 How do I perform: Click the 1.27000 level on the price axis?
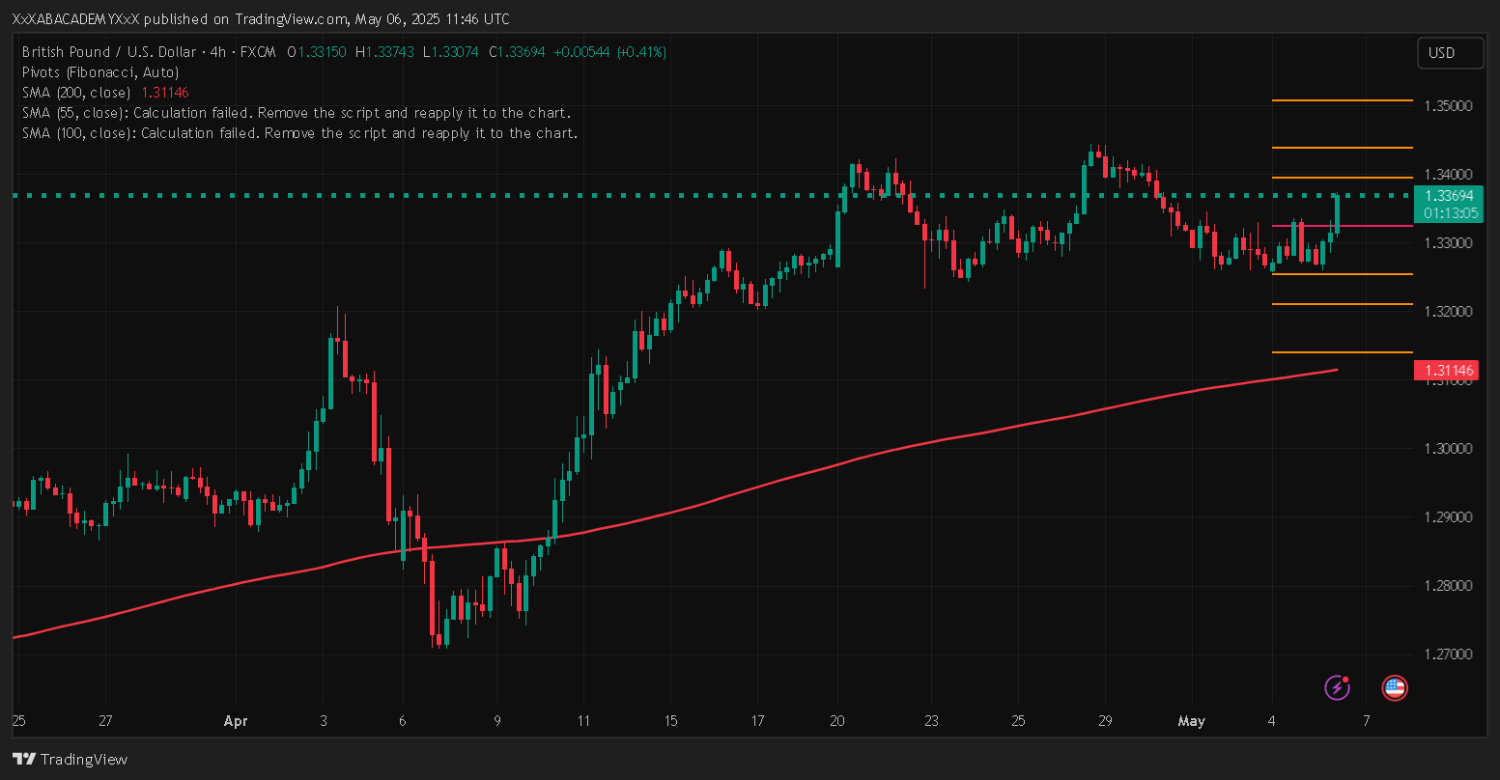click(x=1449, y=654)
